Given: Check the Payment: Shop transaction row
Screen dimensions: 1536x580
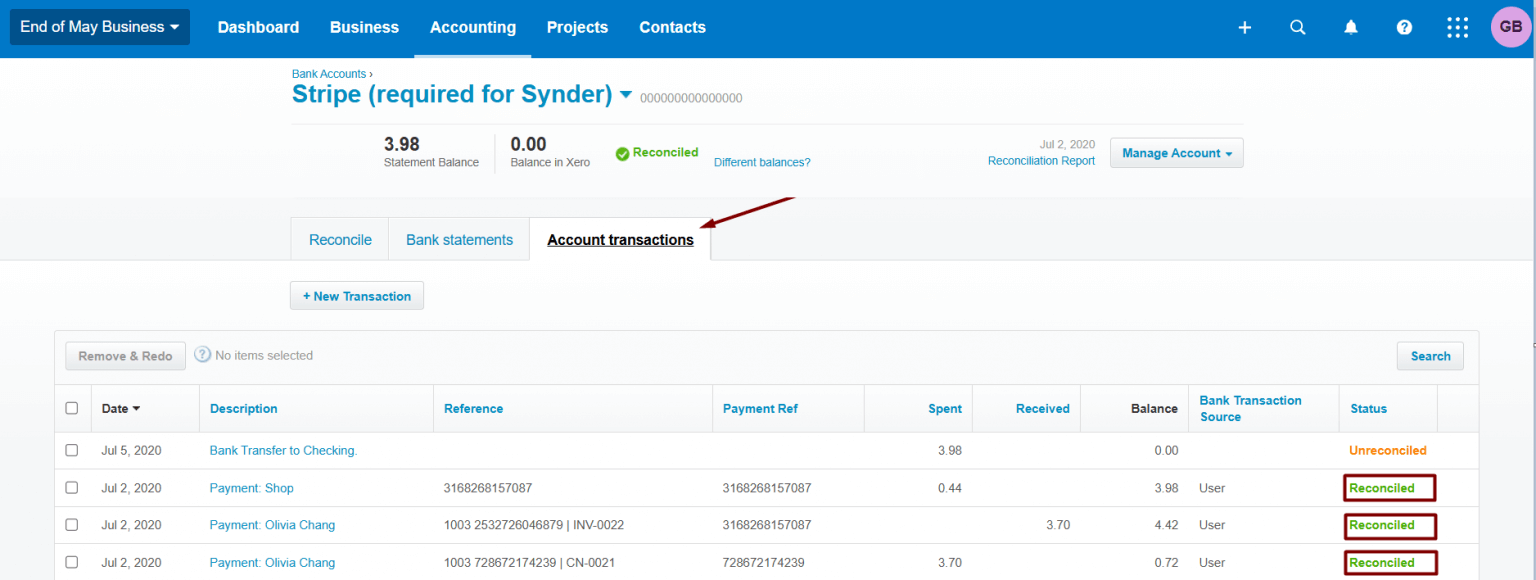Looking at the screenshot, I should pos(71,487).
